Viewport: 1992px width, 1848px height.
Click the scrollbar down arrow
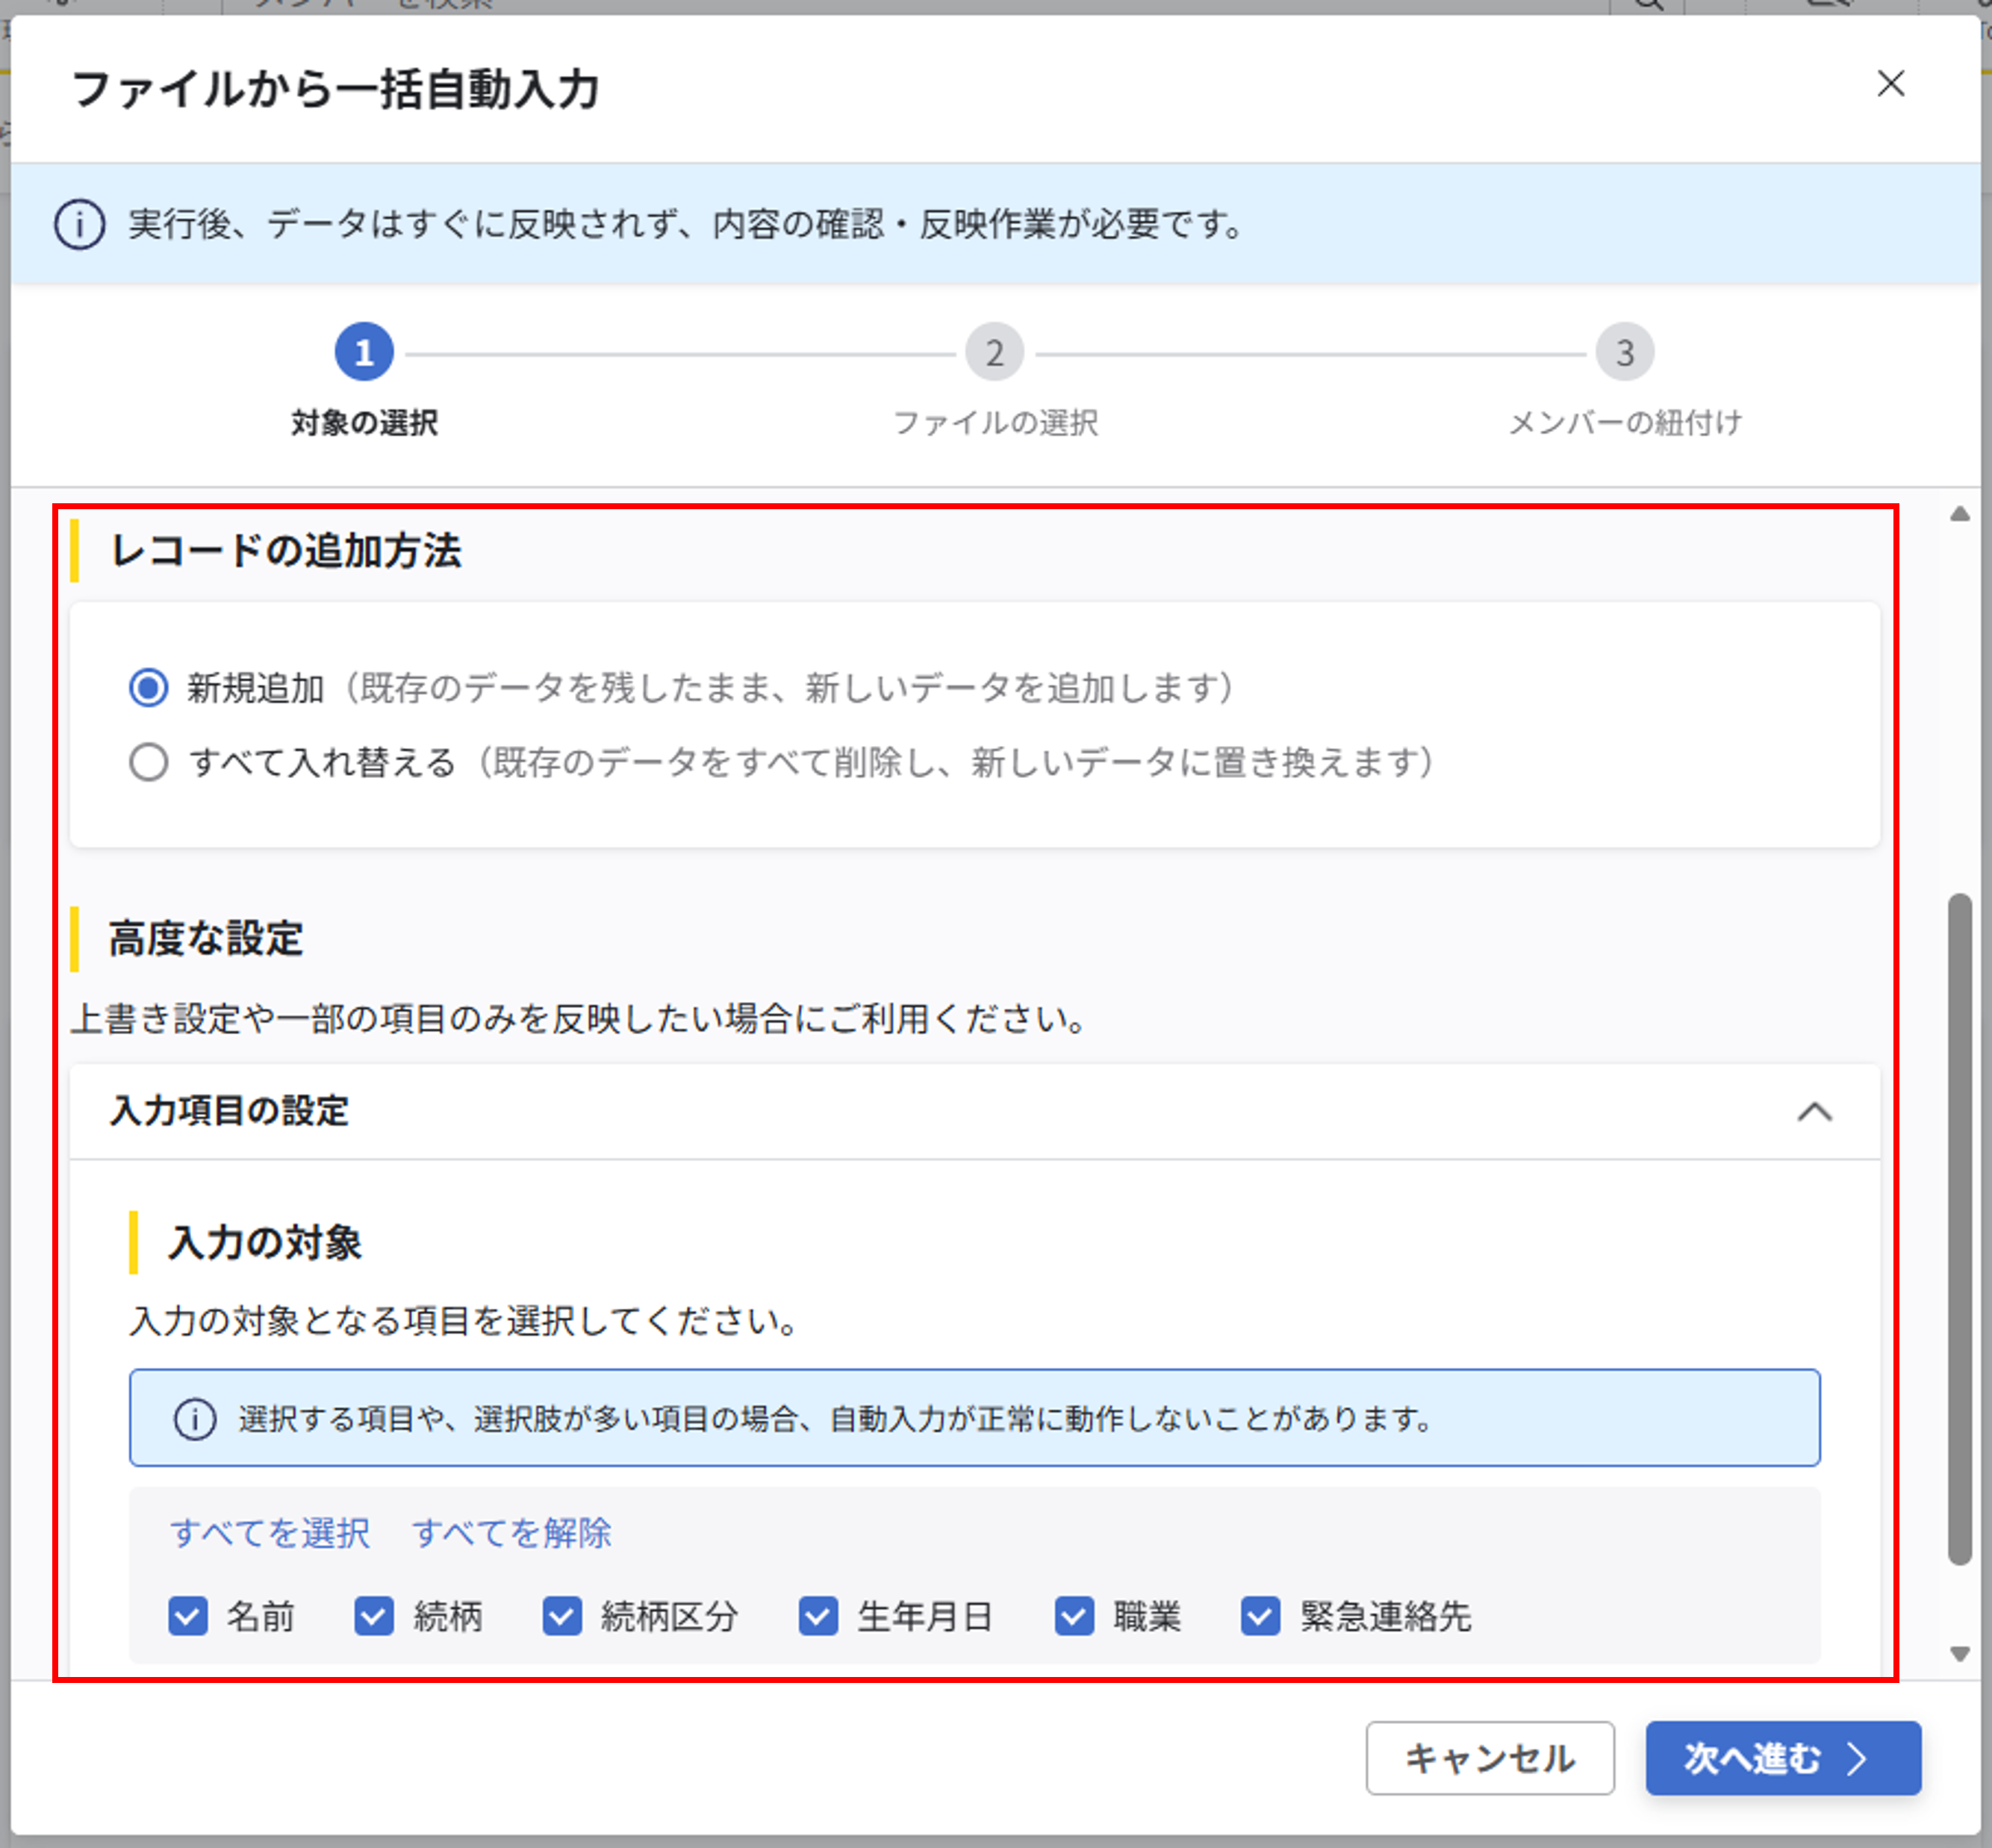[x=1960, y=1654]
